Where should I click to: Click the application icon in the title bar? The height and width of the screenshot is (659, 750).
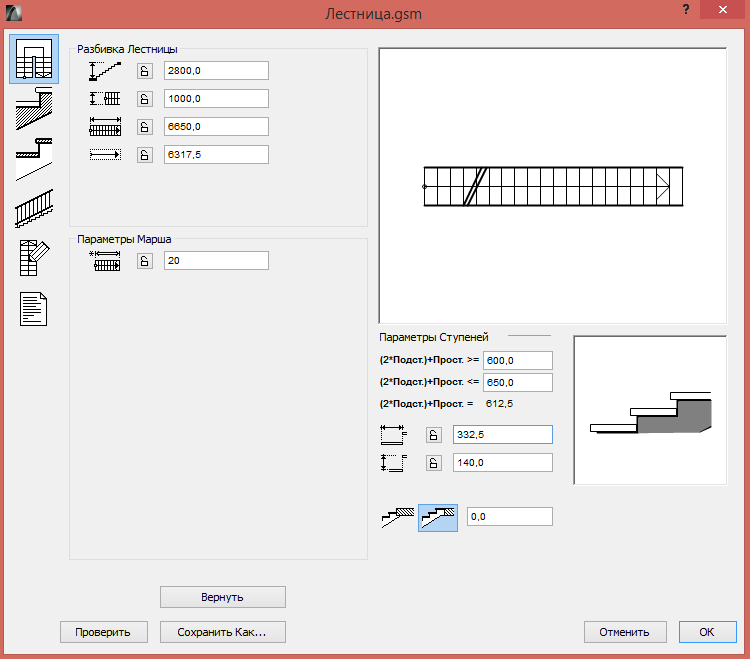point(14,13)
